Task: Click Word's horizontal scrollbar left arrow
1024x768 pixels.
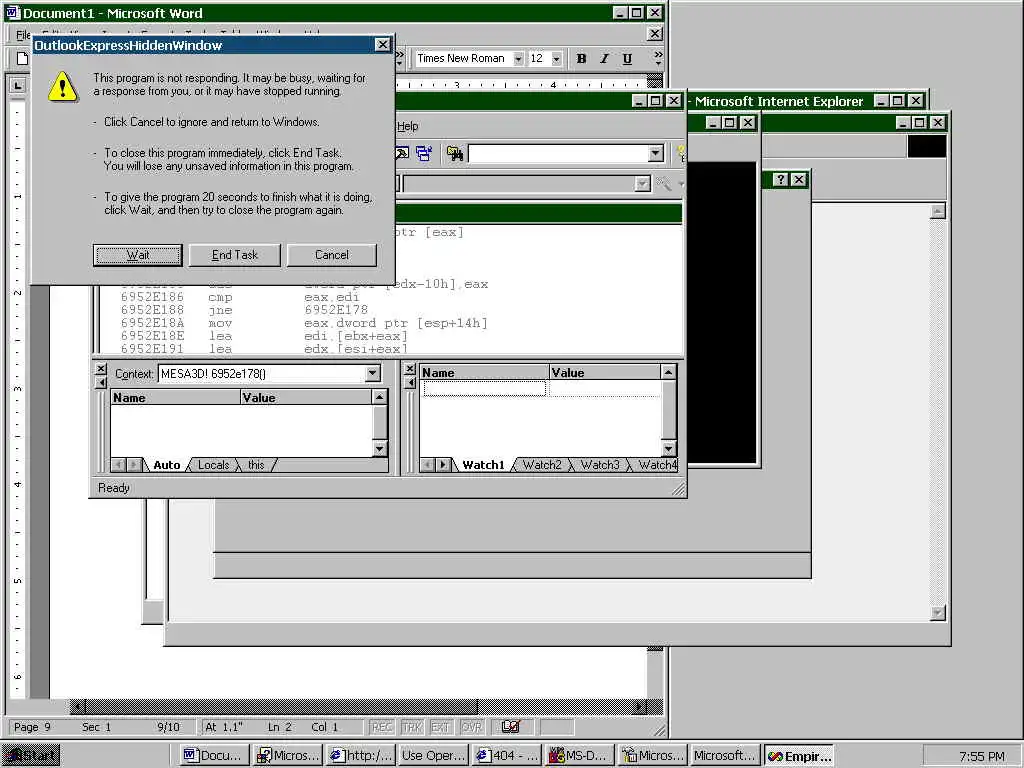Action: tap(78, 707)
